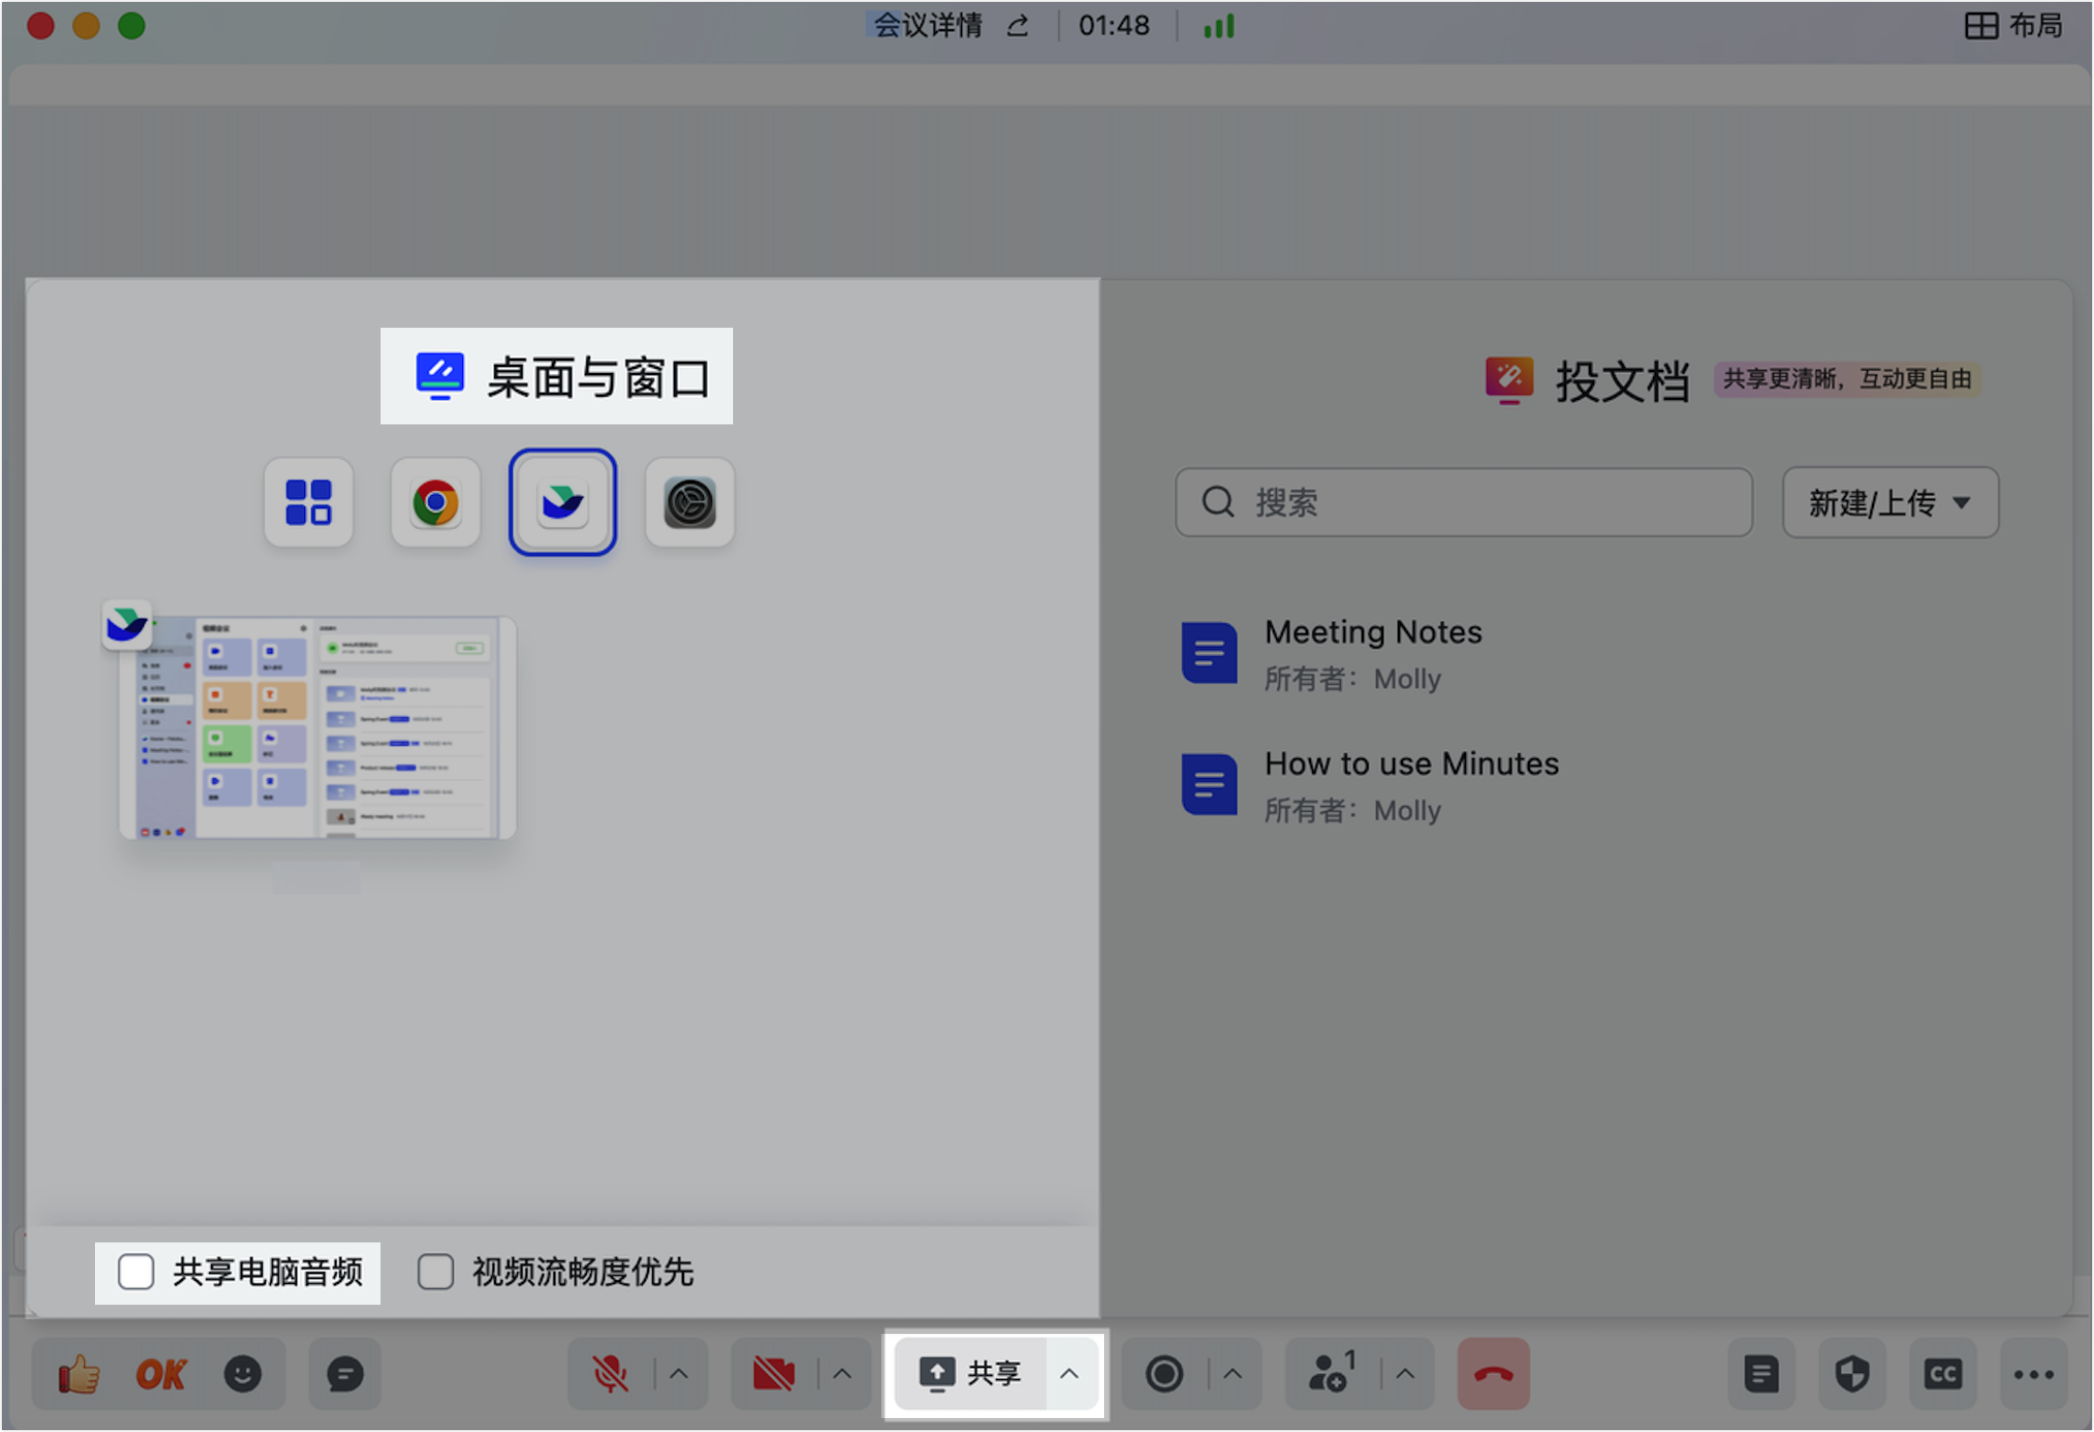This screenshot has width=2094, height=1432.
Task: Select the full desktop sharing option
Action: (x=308, y=502)
